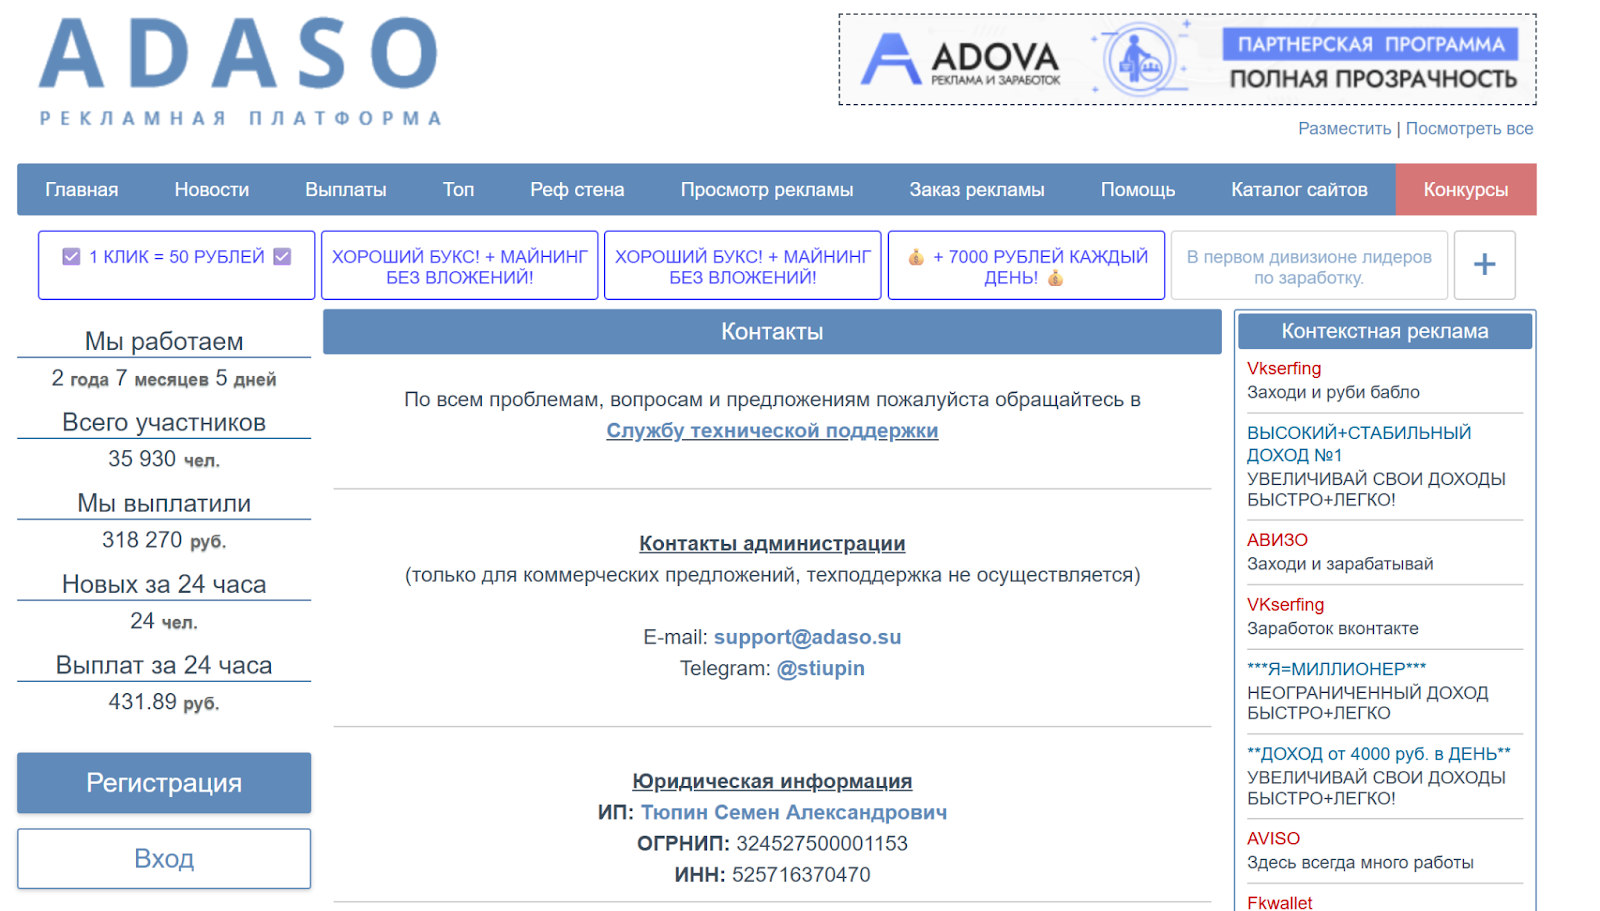The height and width of the screenshot is (911, 1600).
Task: Click Помощь in the navigation bar
Action: 1138,190
